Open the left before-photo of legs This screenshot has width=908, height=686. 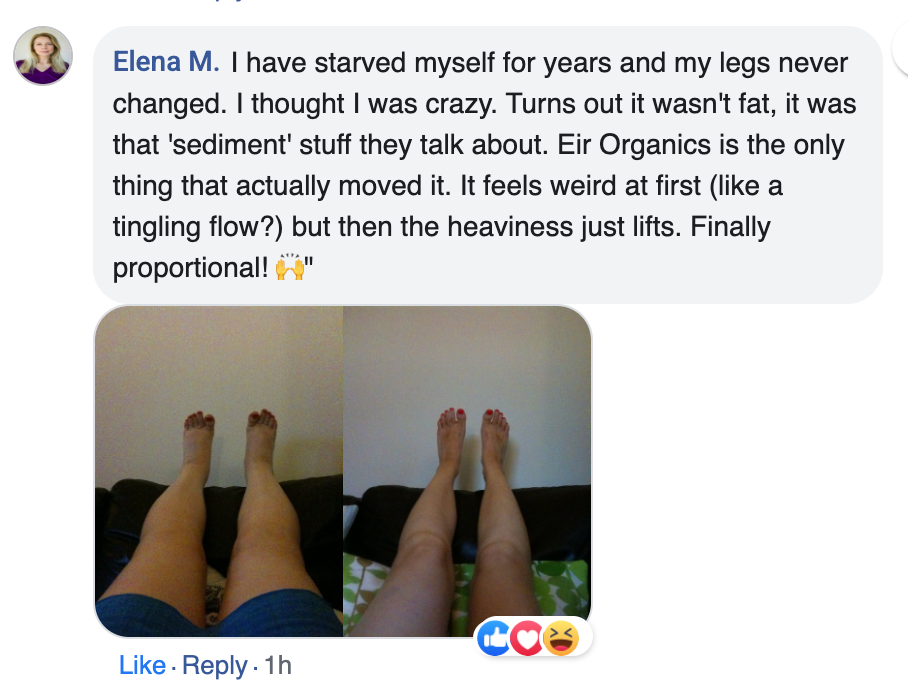[219, 471]
